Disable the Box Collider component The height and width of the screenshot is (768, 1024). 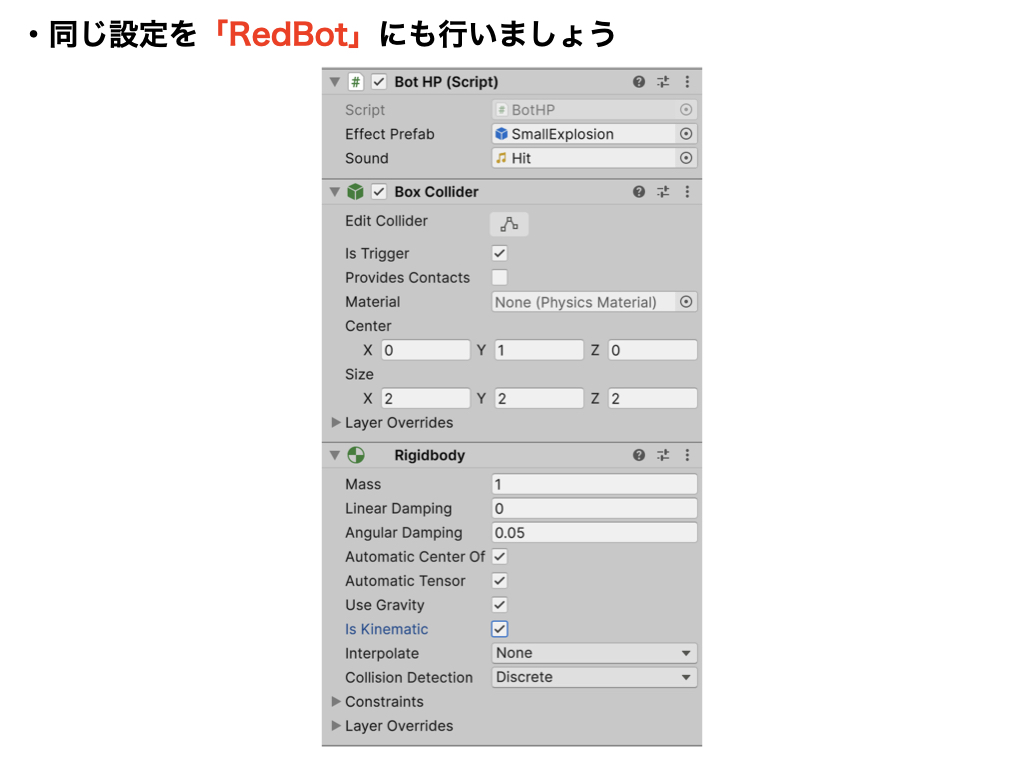pyautogui.click(x=379, y=191)
